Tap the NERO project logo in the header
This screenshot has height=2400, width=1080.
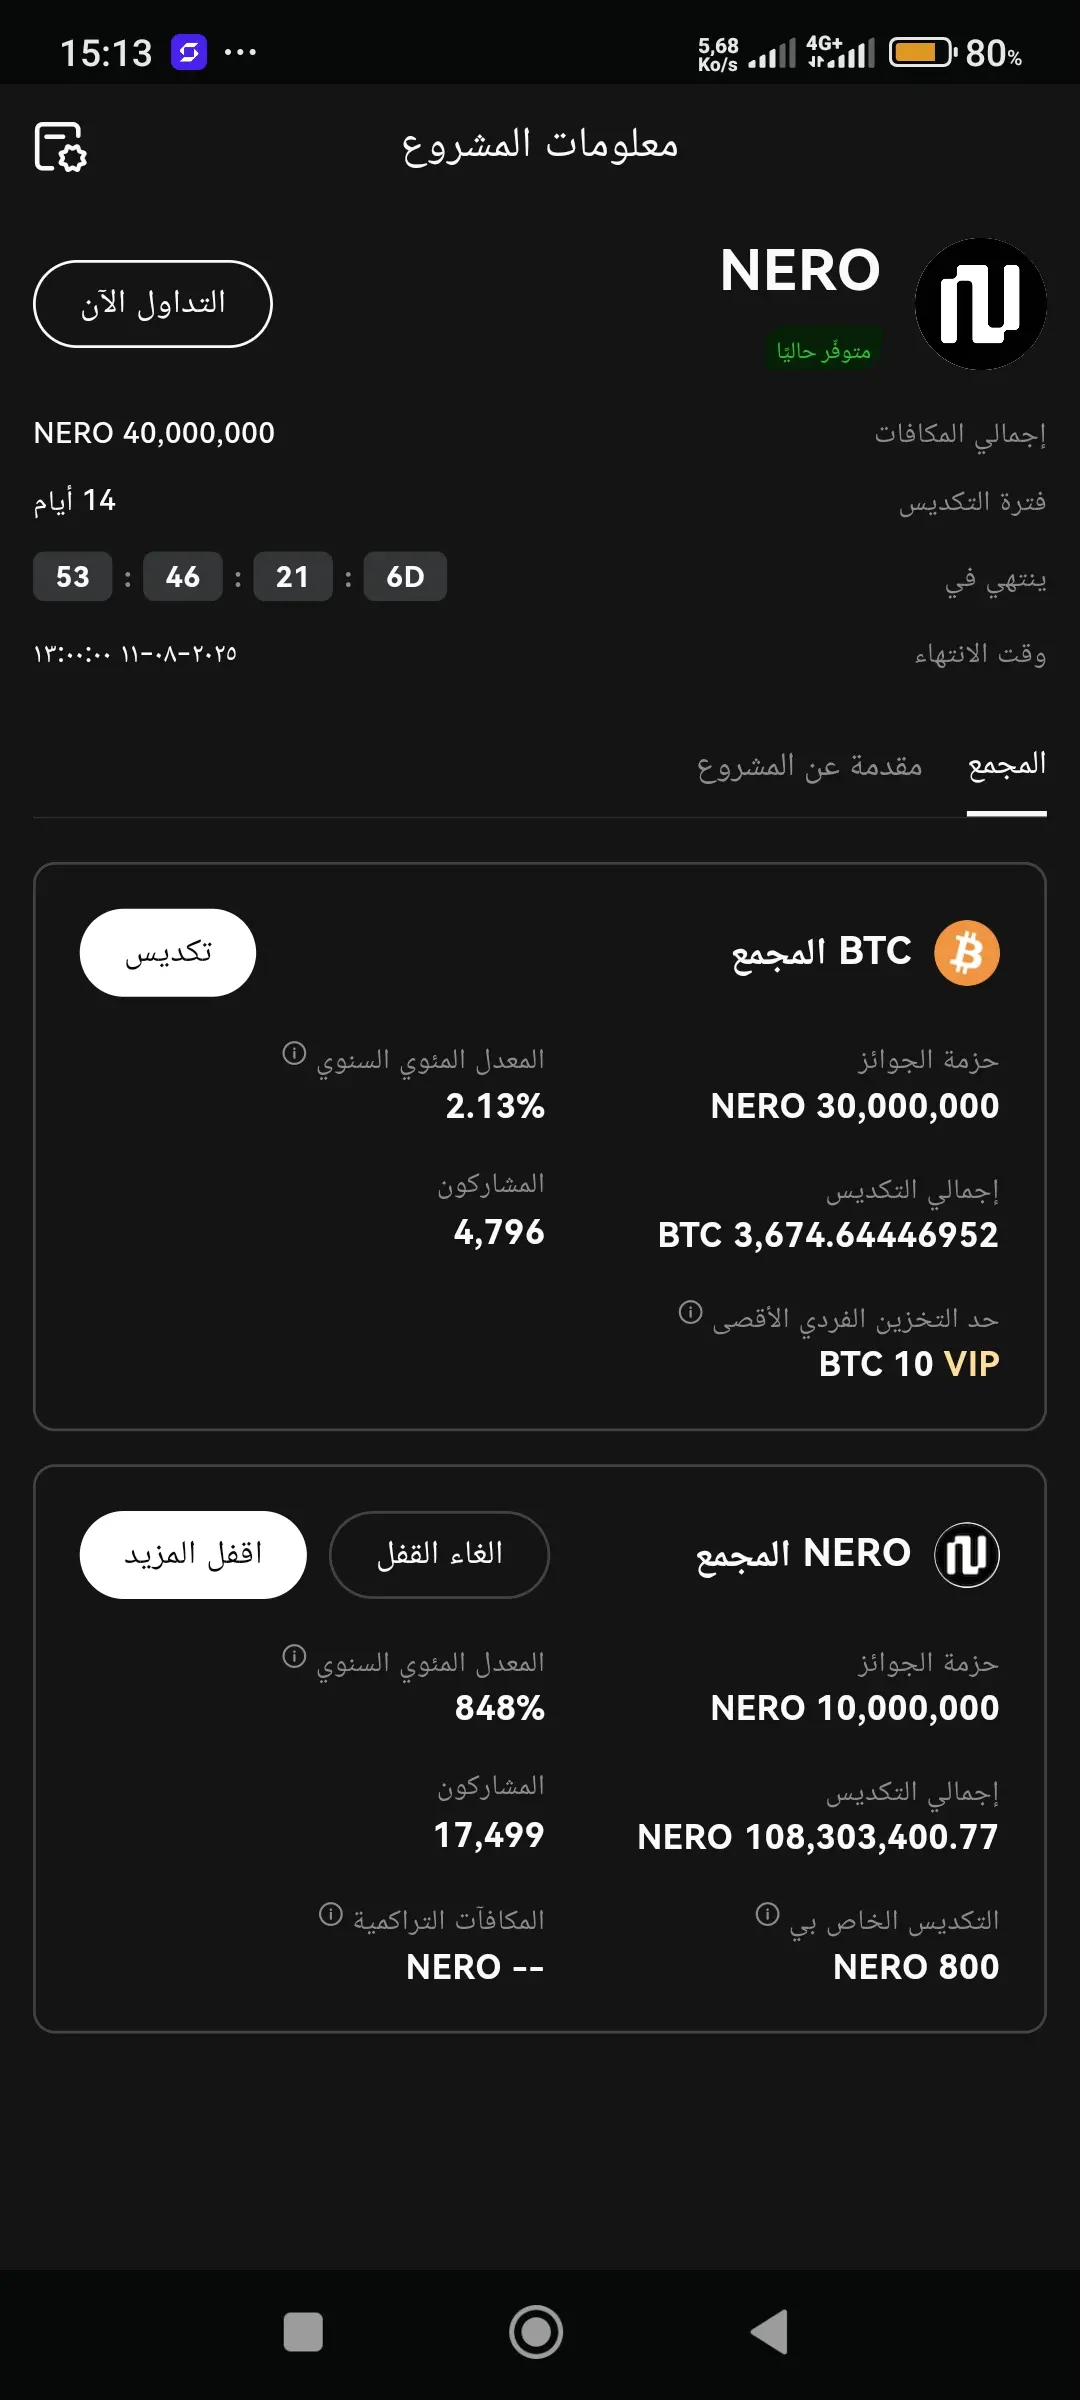coord(980,304)
